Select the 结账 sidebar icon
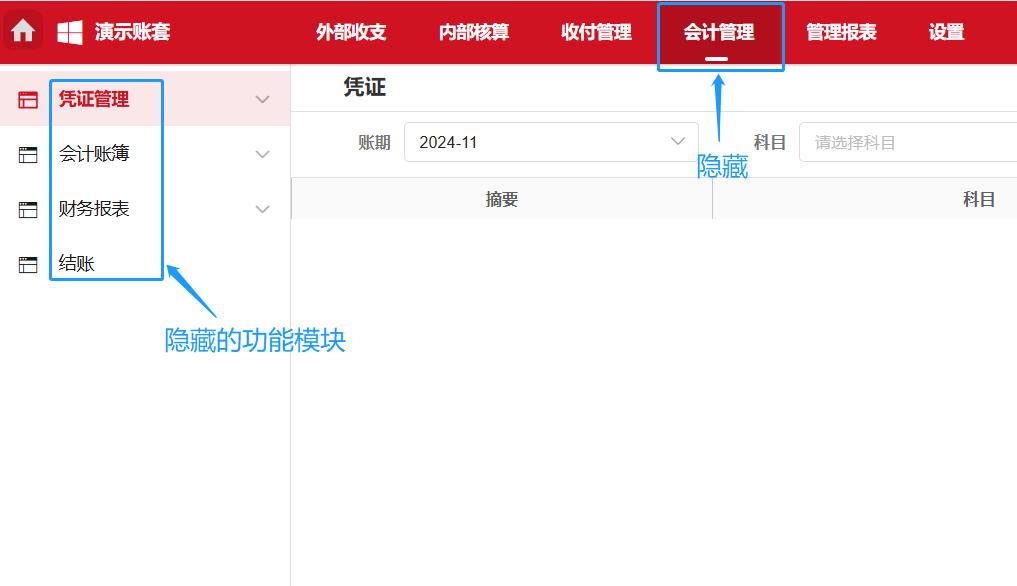1017x586 pixels. coord(27,264)
